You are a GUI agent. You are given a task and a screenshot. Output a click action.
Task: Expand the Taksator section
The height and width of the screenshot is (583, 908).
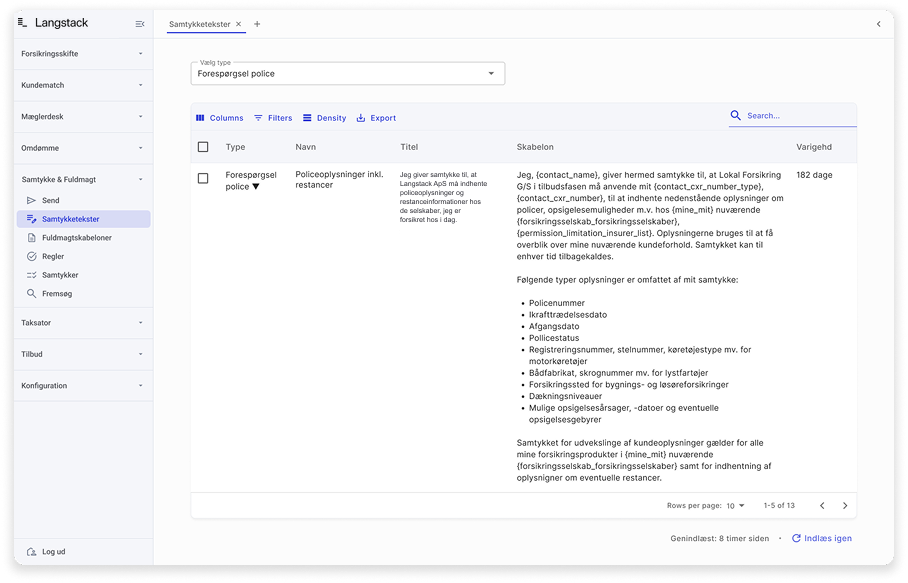(82, 322)
